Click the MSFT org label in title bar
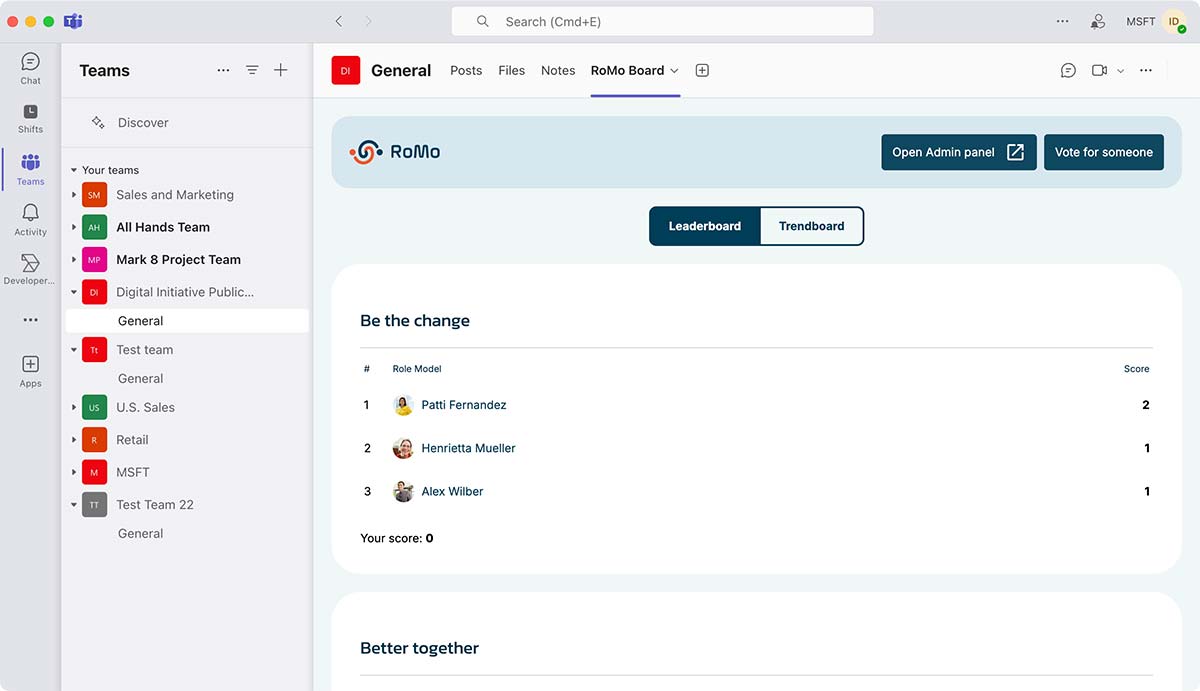 click(1140, 21)
